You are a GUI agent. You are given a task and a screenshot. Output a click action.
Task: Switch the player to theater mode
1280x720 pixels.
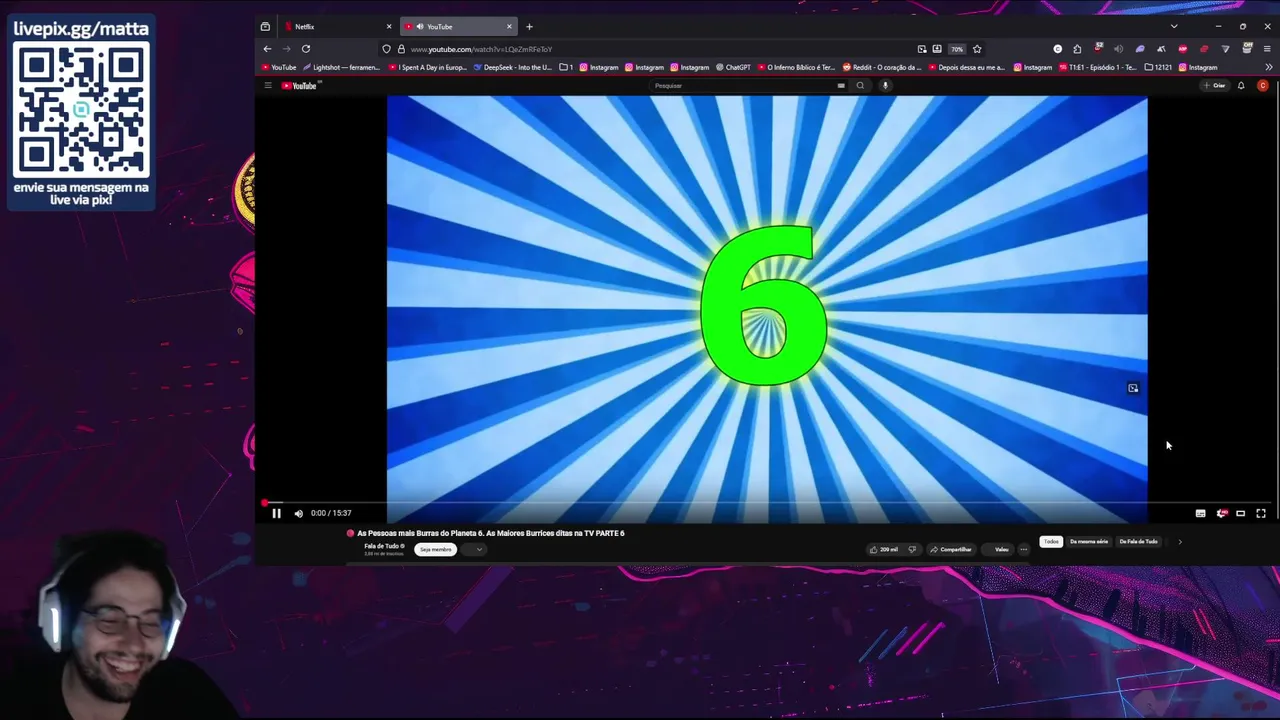(1241, 513)
